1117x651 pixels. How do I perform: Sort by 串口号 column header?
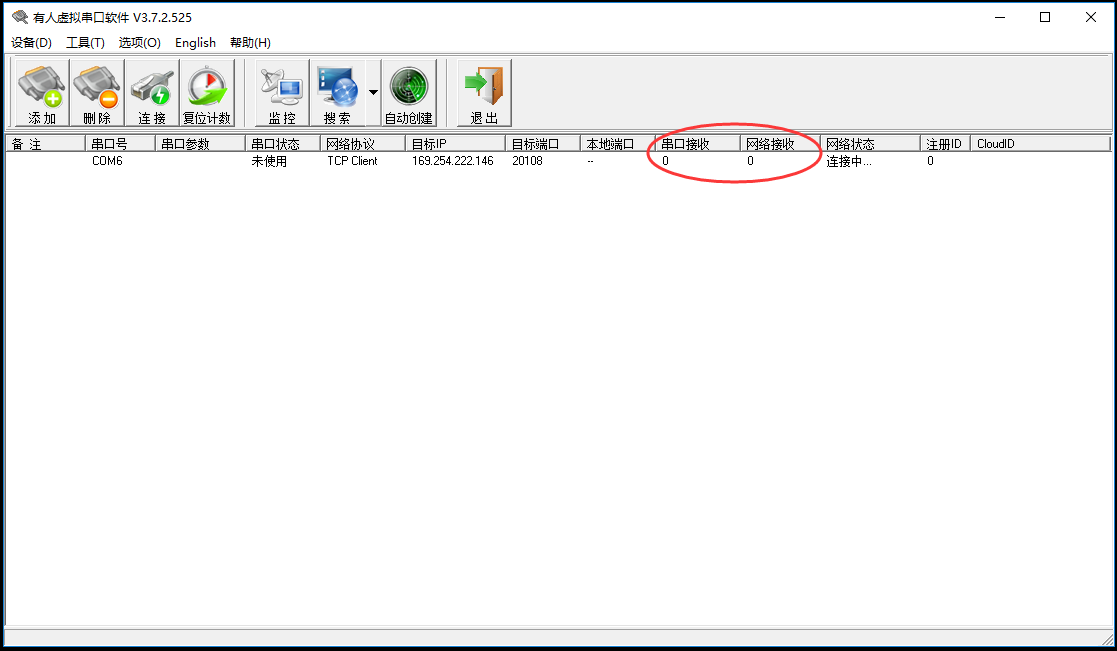[119, 144]
